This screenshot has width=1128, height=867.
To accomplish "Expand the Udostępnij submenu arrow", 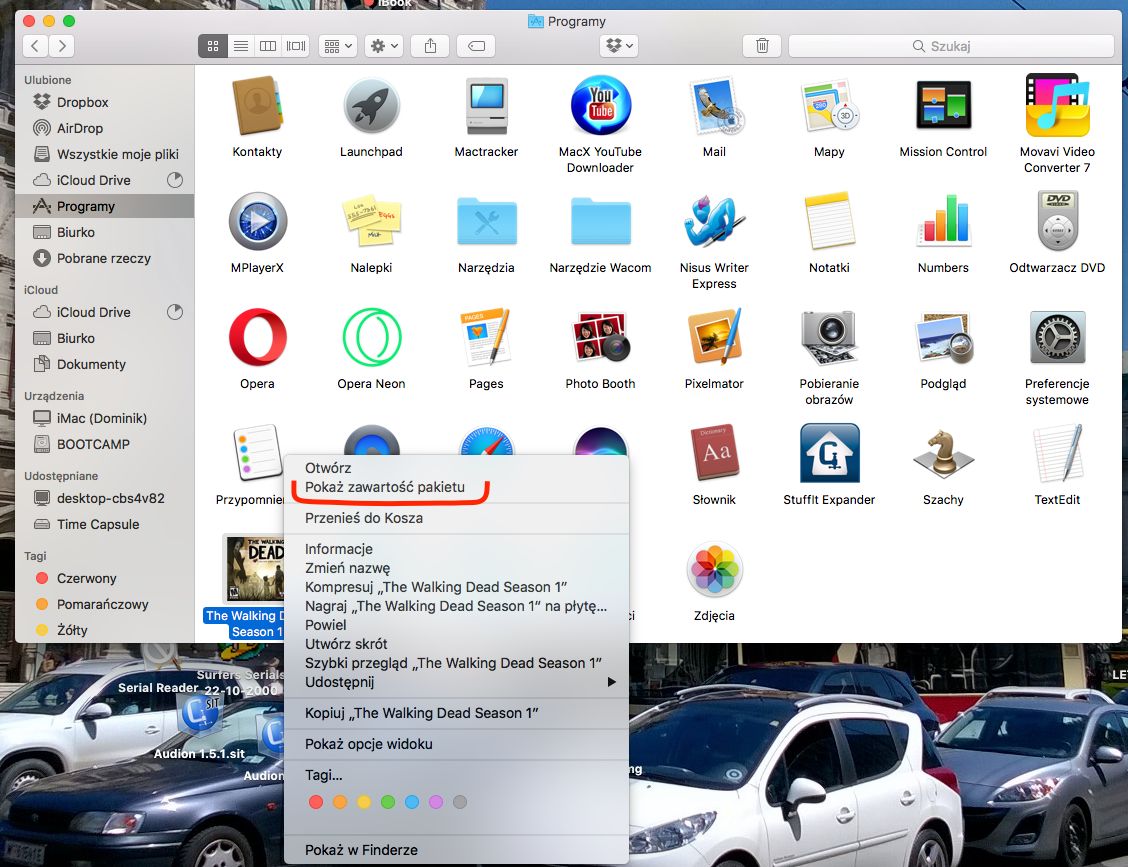I will tap(611, 682).
